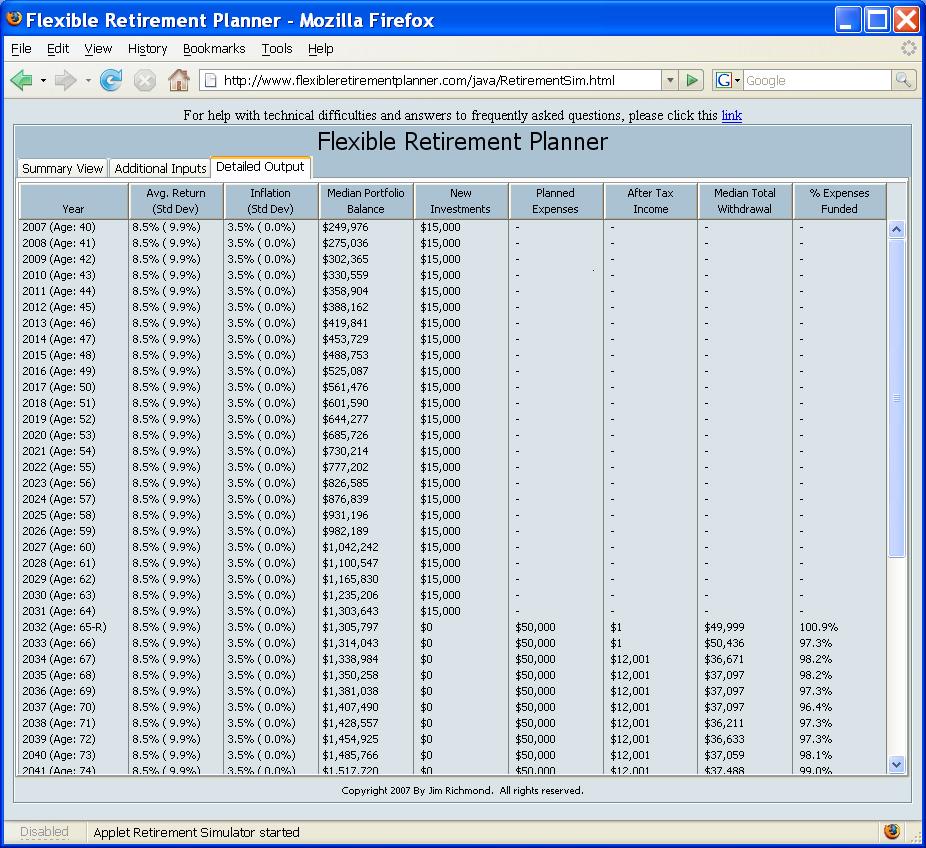Open the Back history dropdown arrow
Image resolution: width=926 pixels, height=848 pixels.
pos(43,80)
